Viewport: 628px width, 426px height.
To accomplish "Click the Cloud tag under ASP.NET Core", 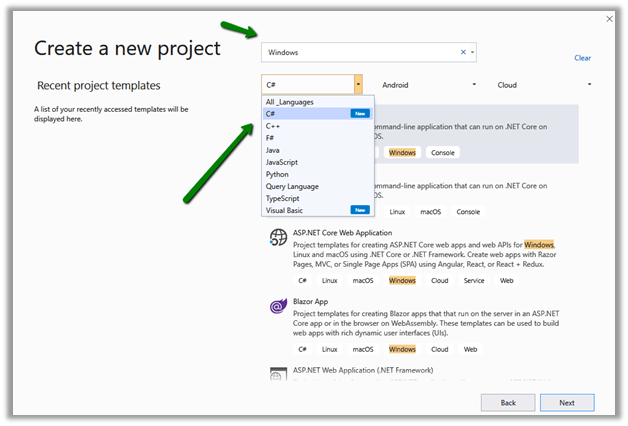I will point(439,281).
